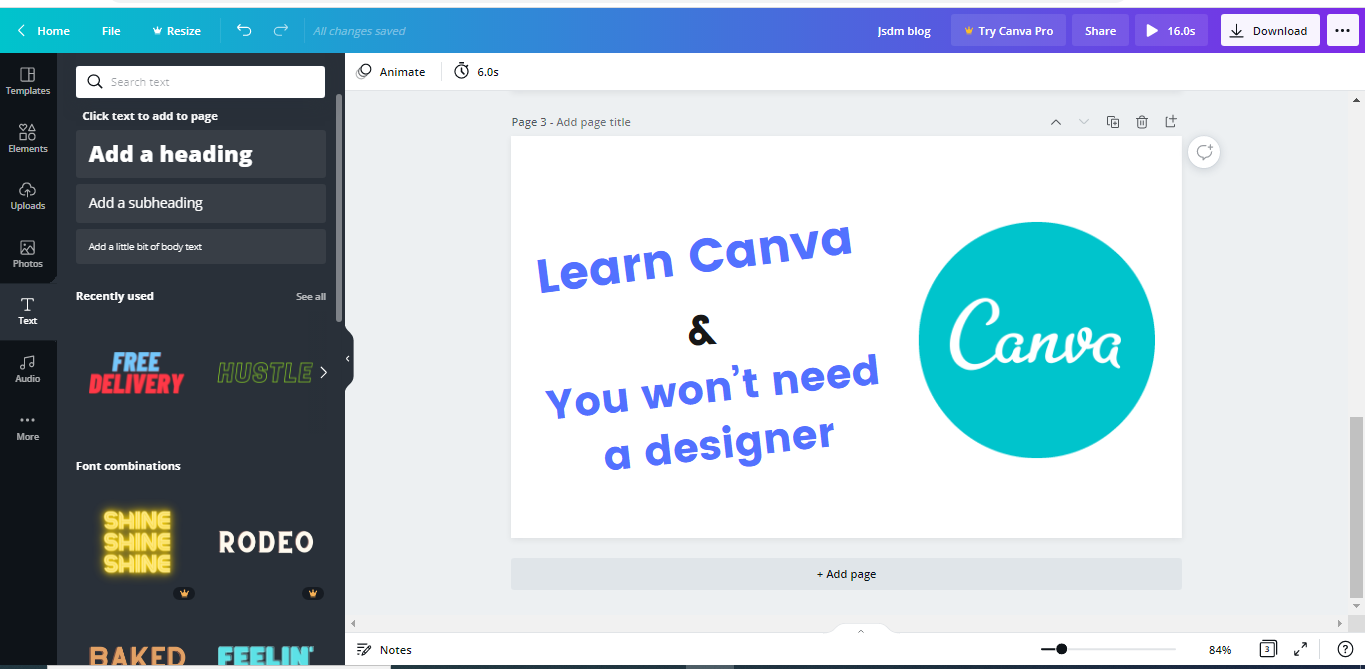Open the File menu
Viewport: 1365px width, 669px height.
(x=111, y=31)
